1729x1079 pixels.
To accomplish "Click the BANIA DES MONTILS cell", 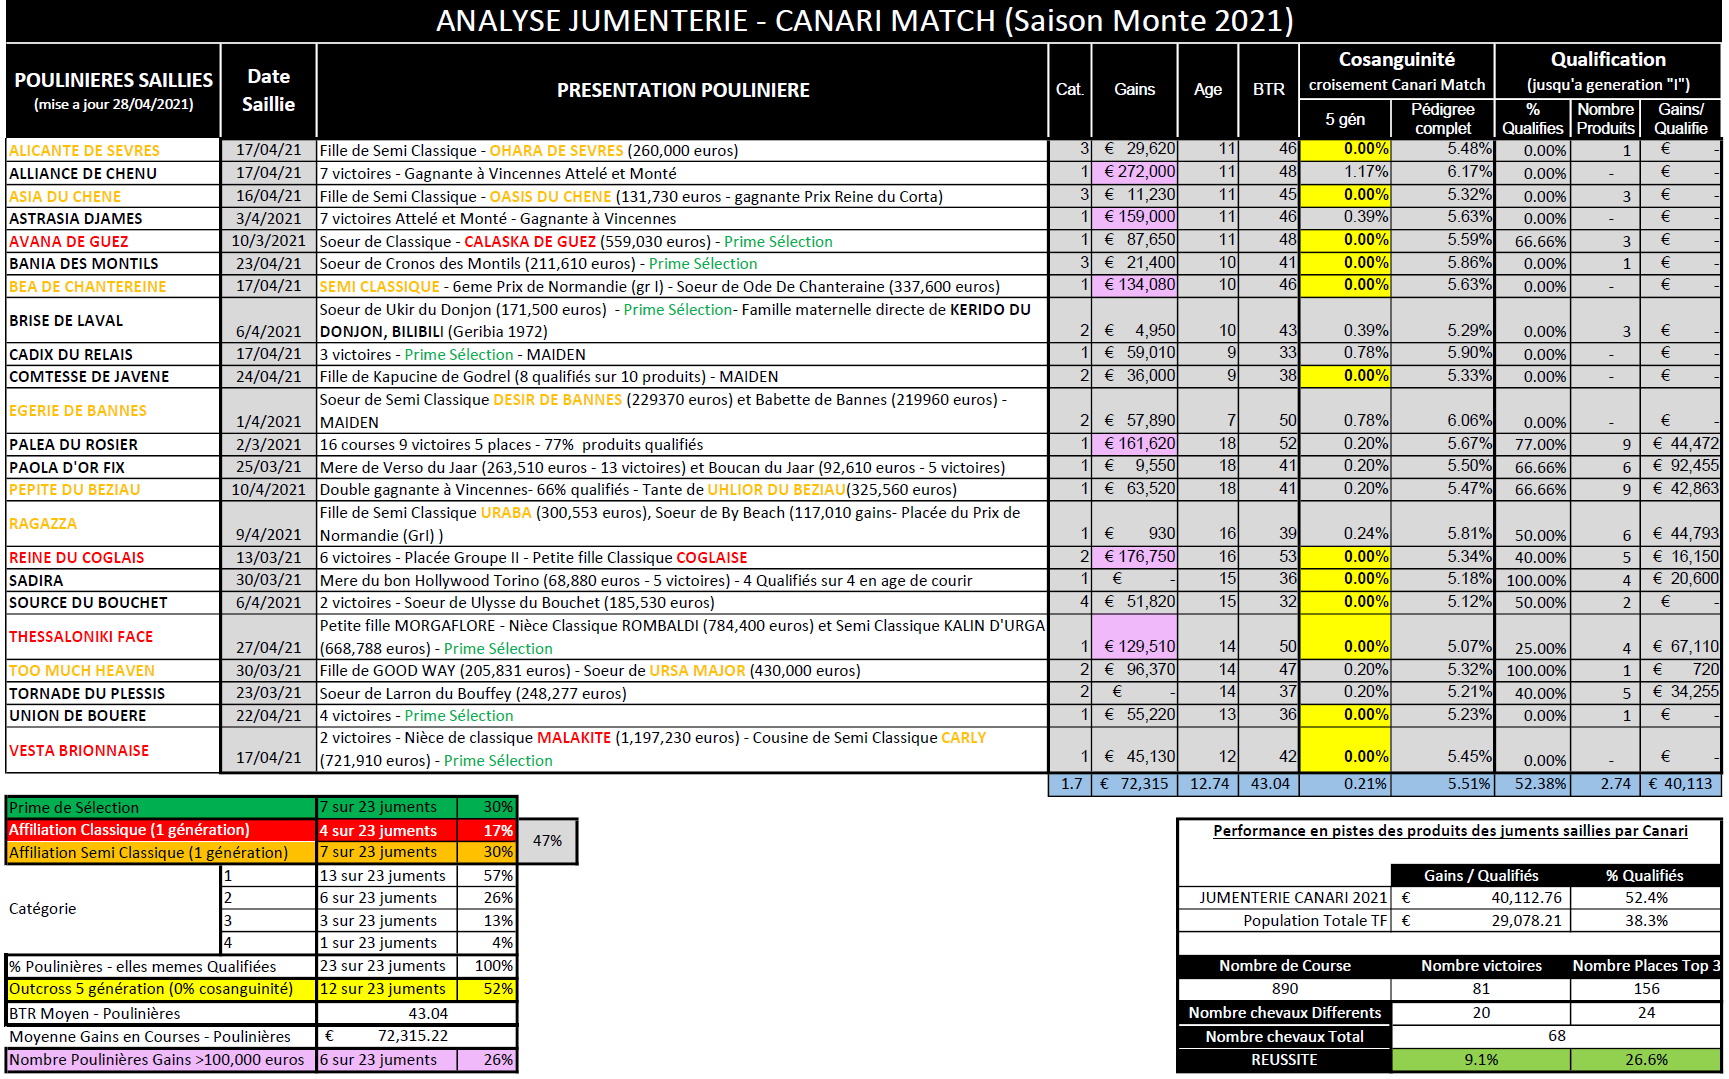I will 113,263.
